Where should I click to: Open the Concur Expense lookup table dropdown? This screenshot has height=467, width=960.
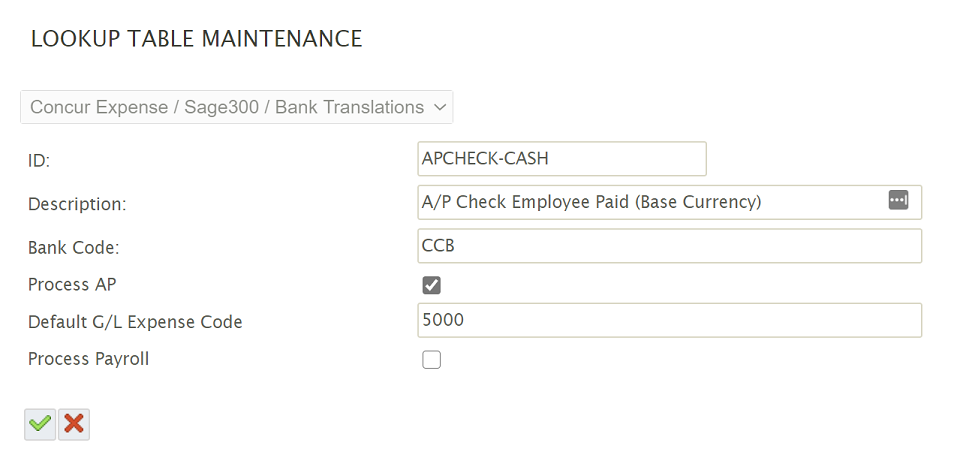(x=236, y=107)
